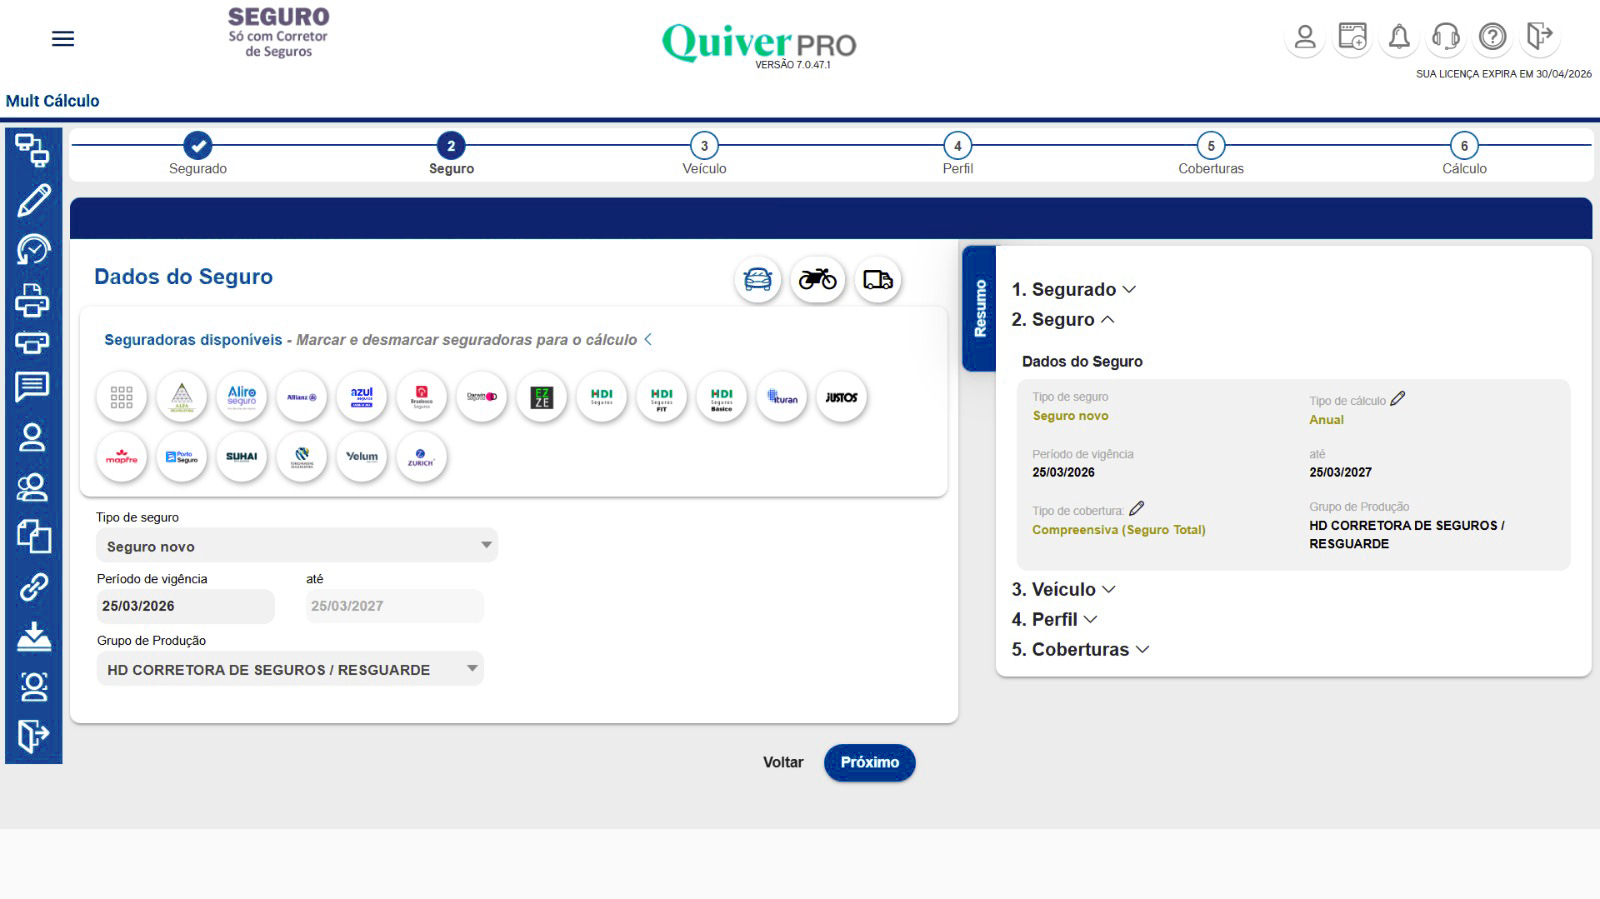Viewport: 1600px width, 899px height.
Task: Click the Voltar link
Action: pos(783,762)
